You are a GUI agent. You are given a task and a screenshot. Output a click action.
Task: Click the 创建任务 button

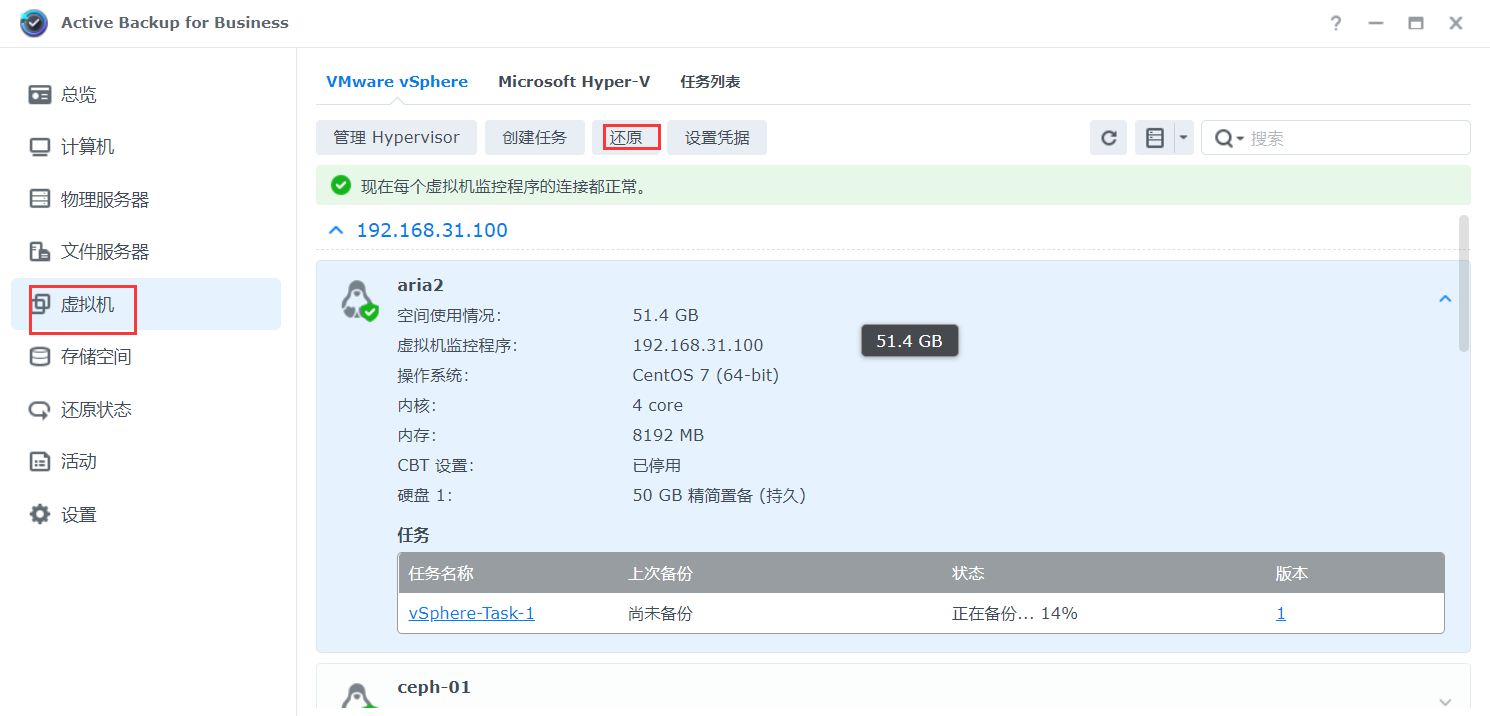pos(535,138)
